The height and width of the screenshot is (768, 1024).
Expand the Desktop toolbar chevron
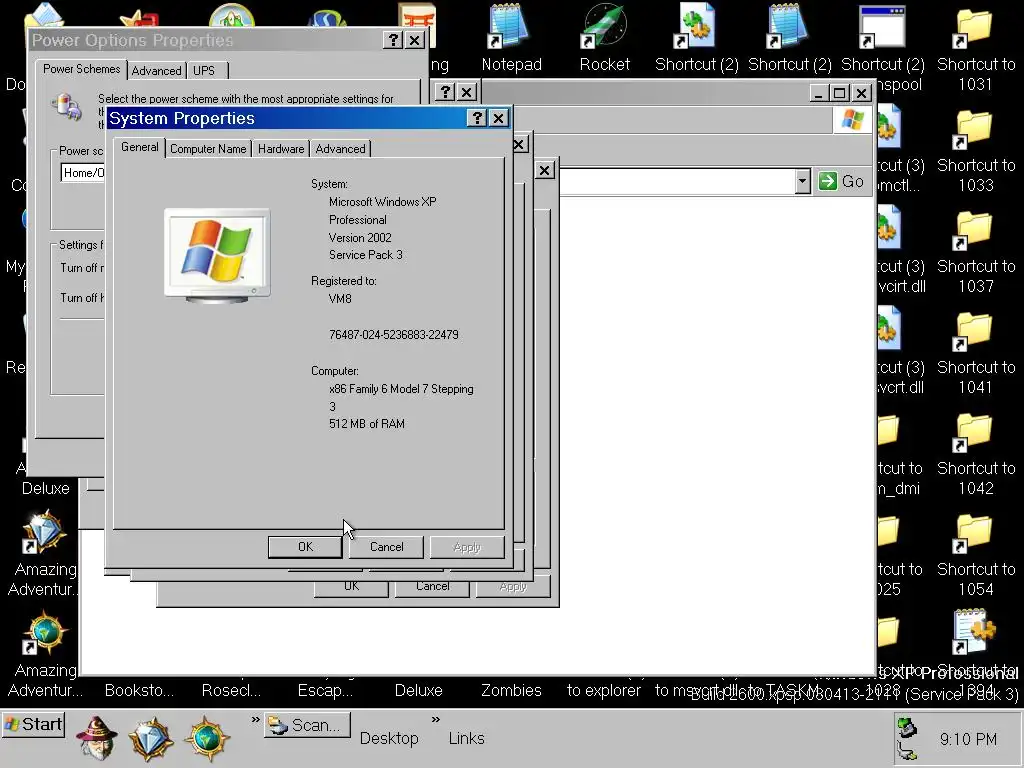(436, 720)
